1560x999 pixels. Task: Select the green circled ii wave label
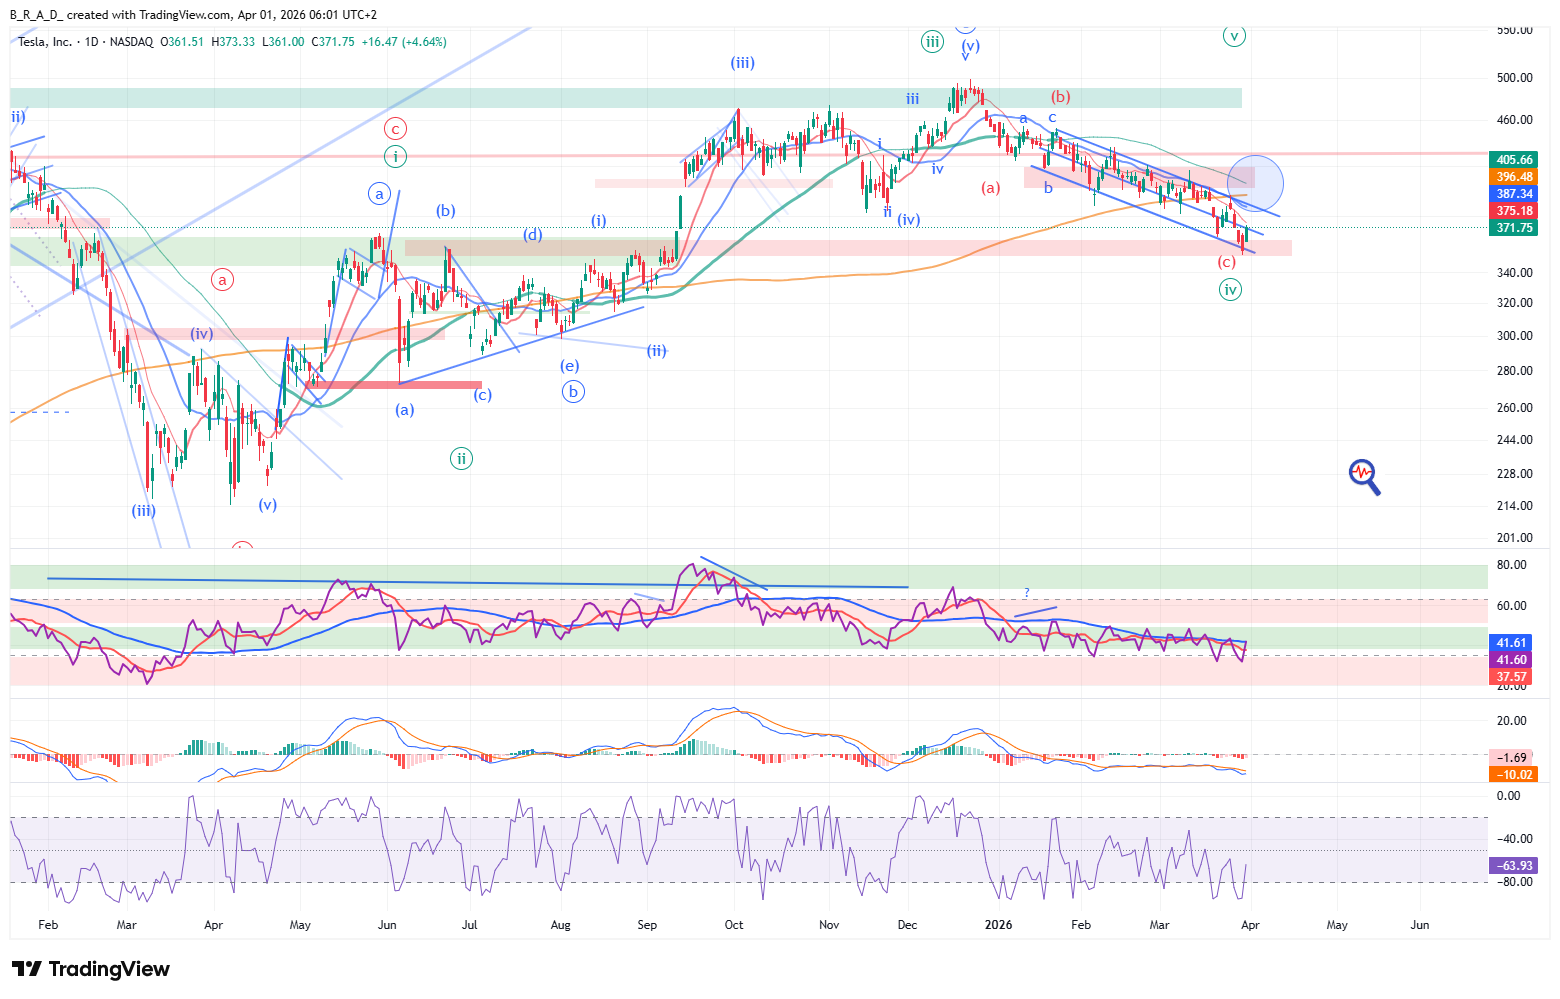pos(461,459)
